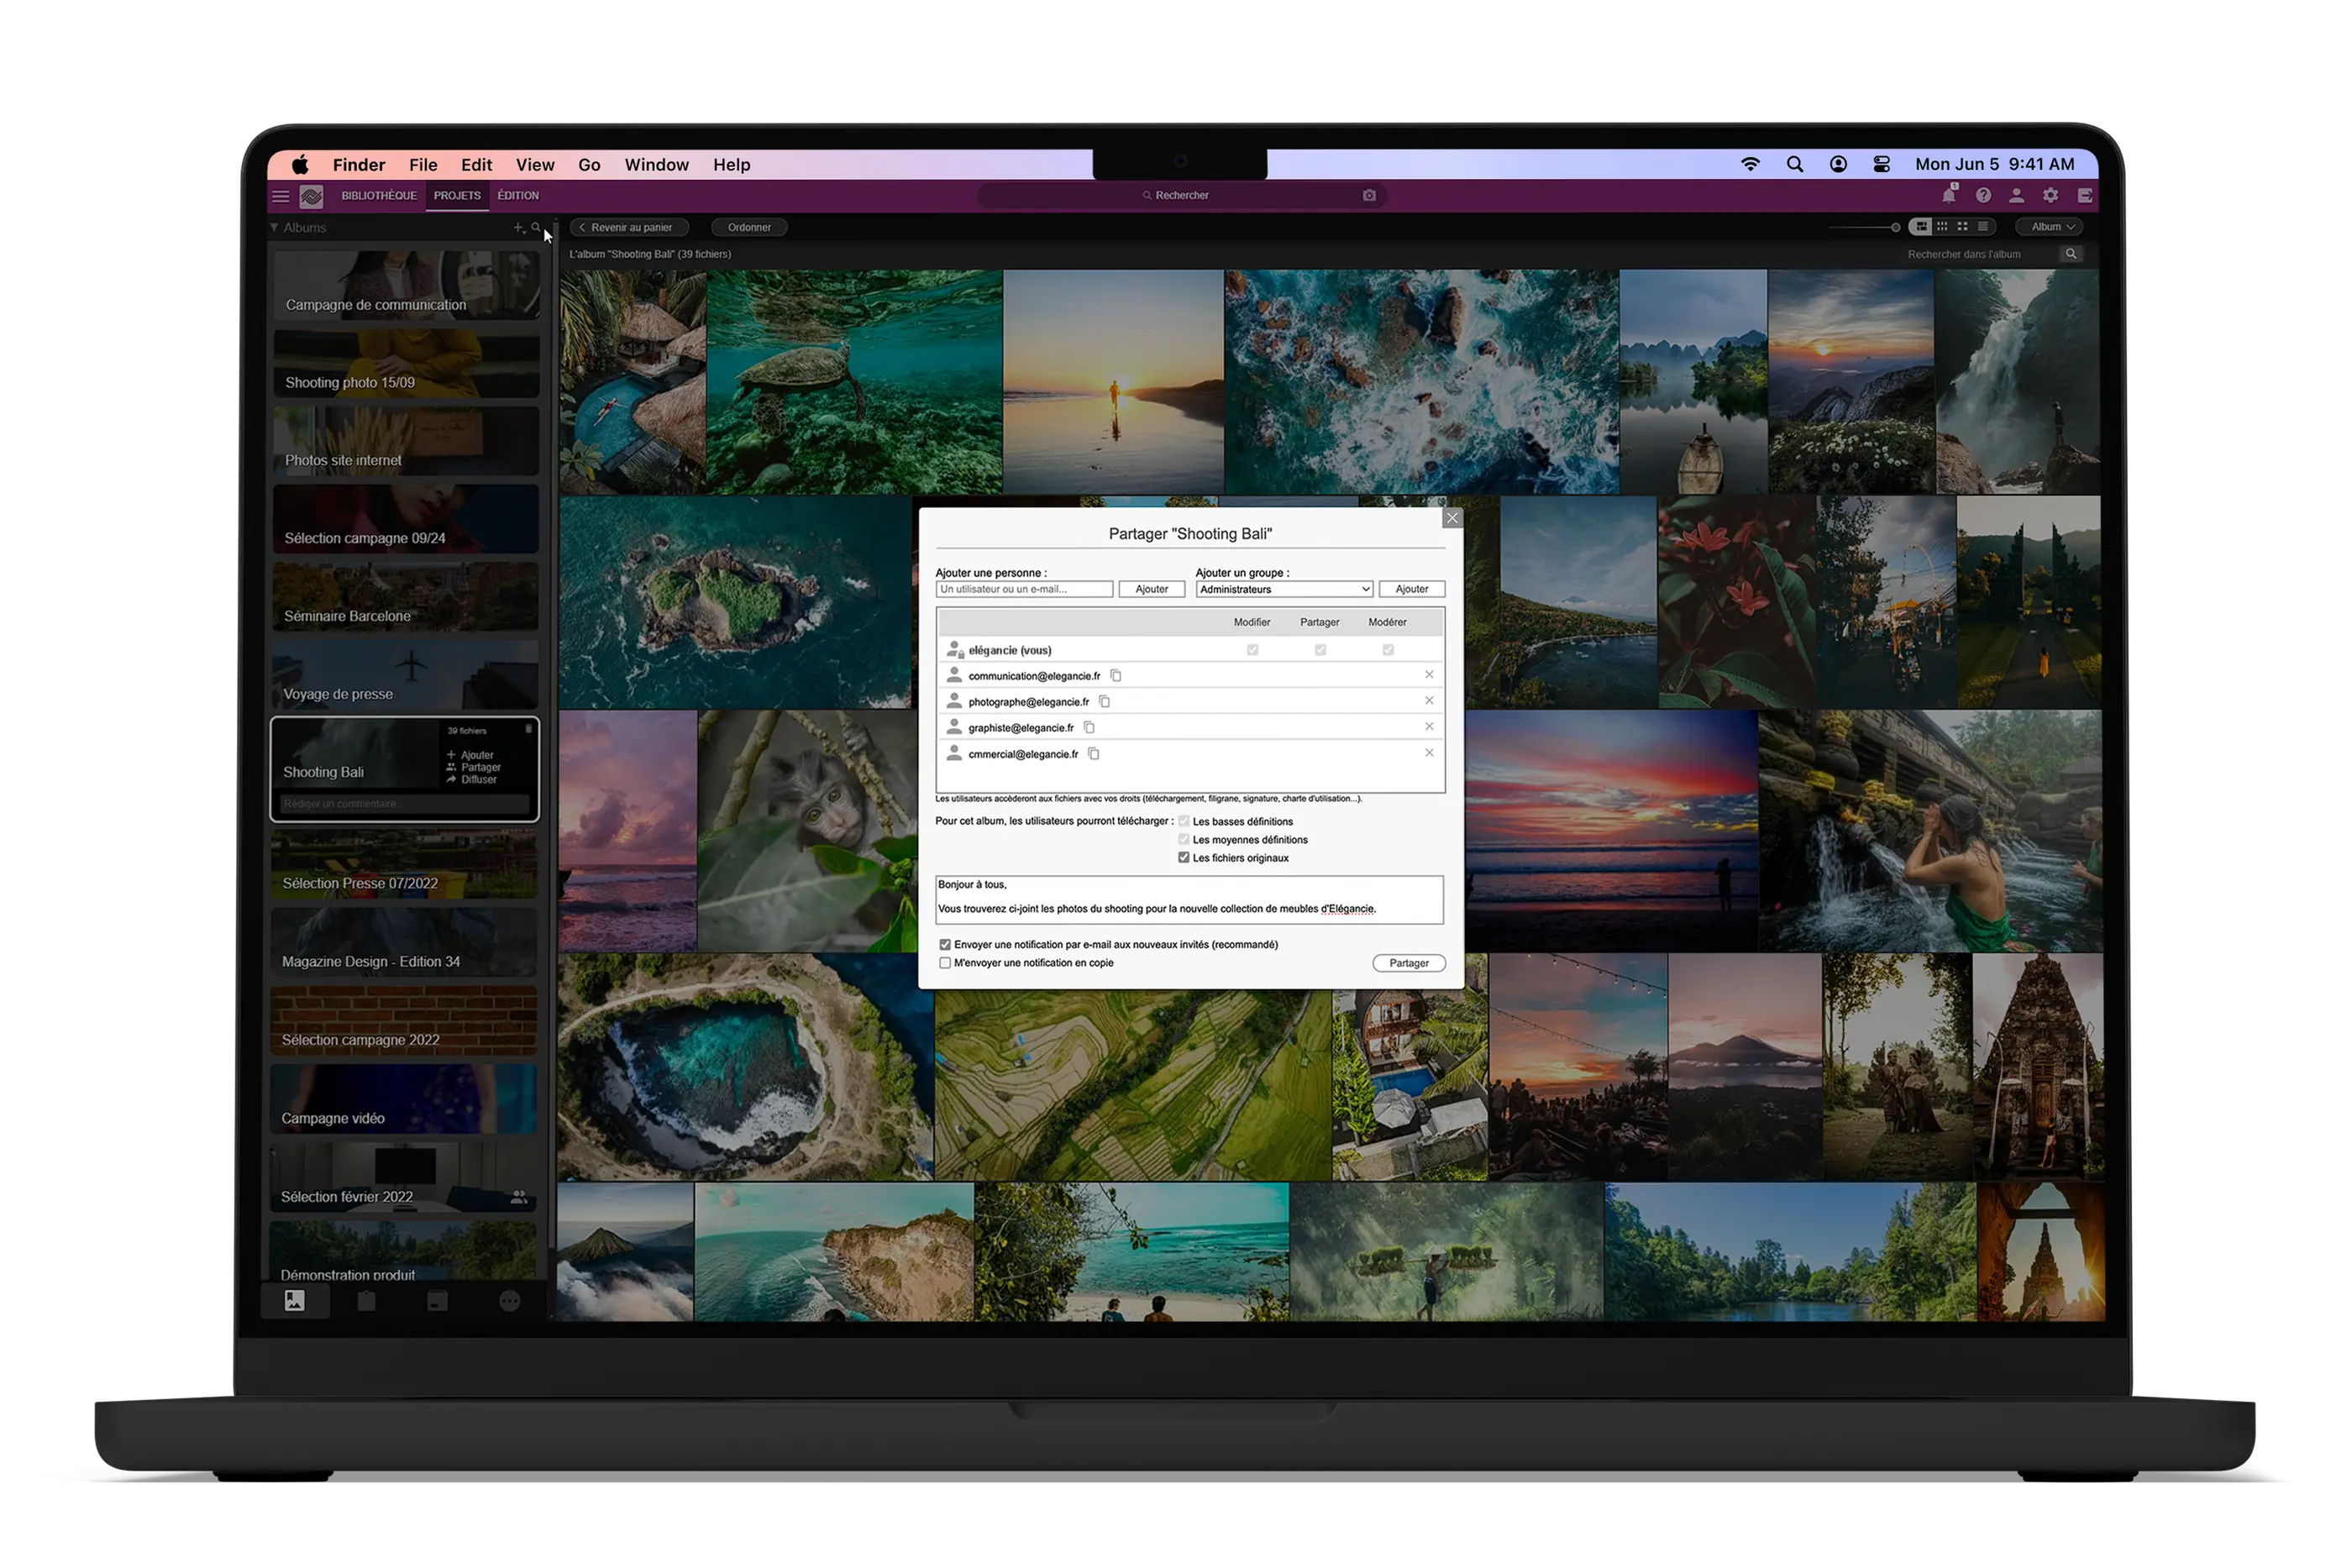Viewport: 2352px width, 1568px height.
Task: Open the hamburger menu top left
Action: [281, 196]
